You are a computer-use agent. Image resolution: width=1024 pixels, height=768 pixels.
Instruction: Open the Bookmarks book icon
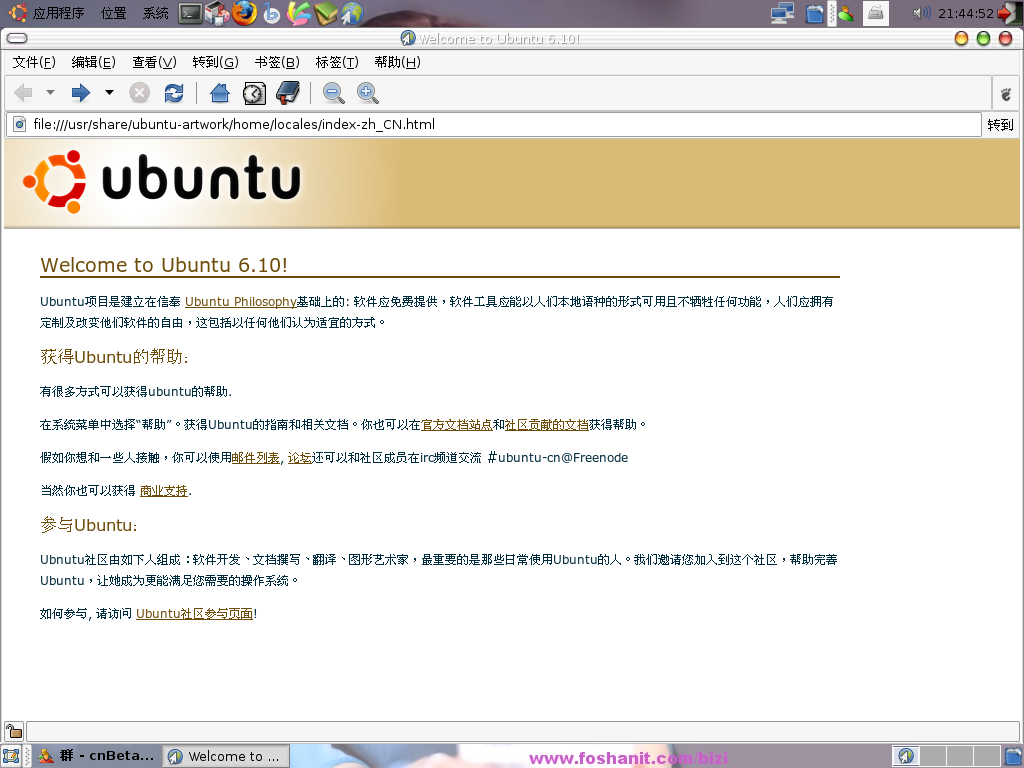coord(287,93)
